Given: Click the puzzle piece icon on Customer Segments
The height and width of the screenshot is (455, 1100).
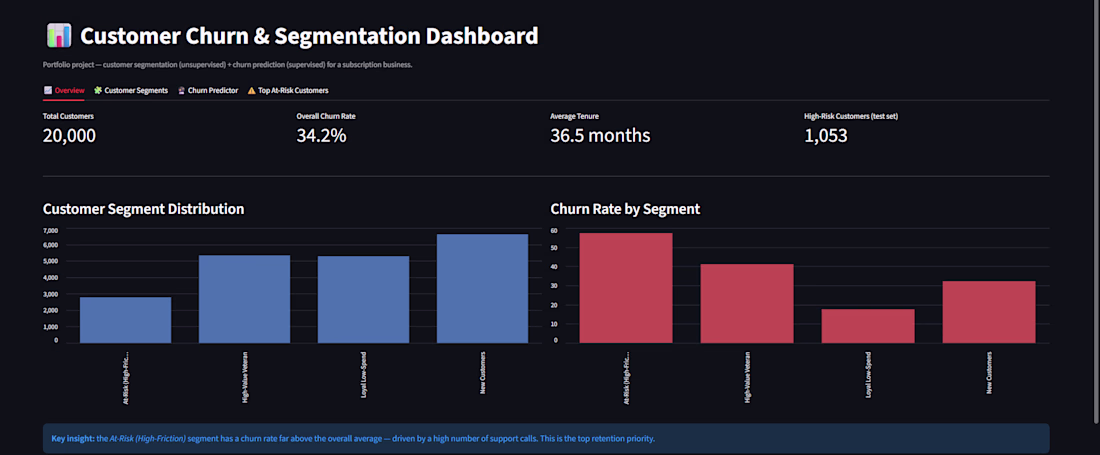Looking at the screenshot, I should point(98,90).
